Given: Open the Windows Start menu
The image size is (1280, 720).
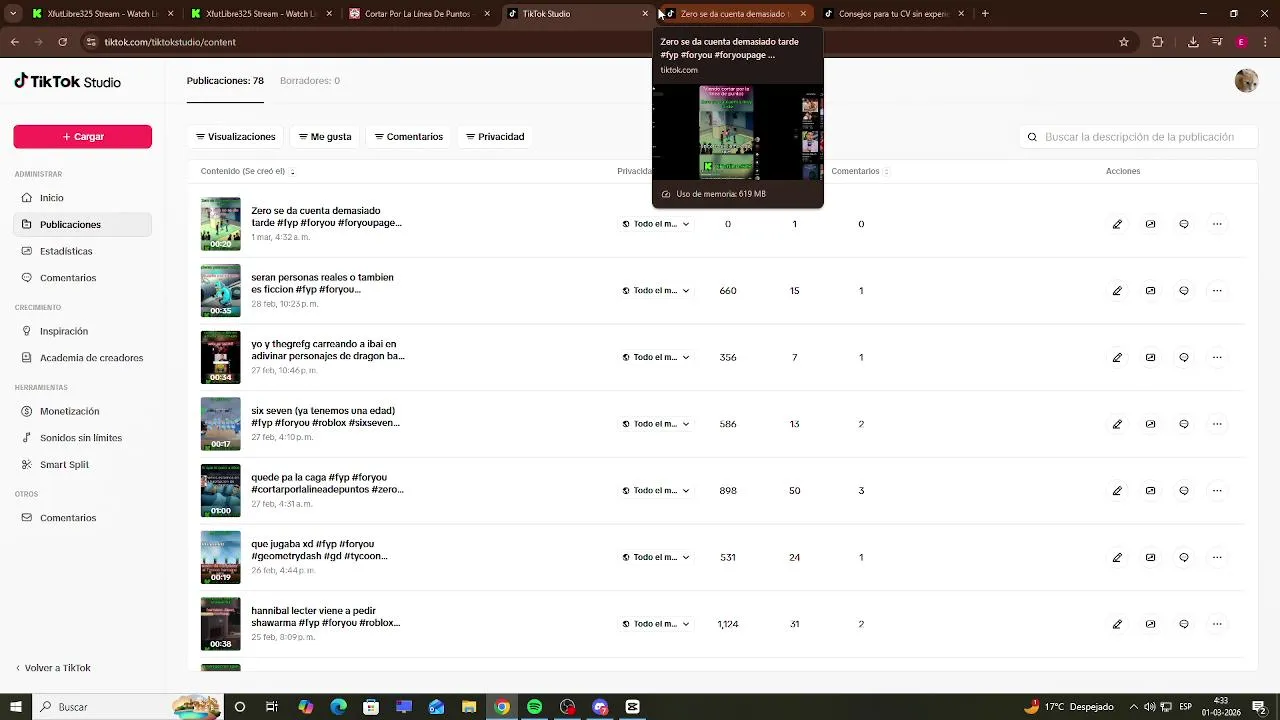Looking at the screenshot, I should coord(16,707).
